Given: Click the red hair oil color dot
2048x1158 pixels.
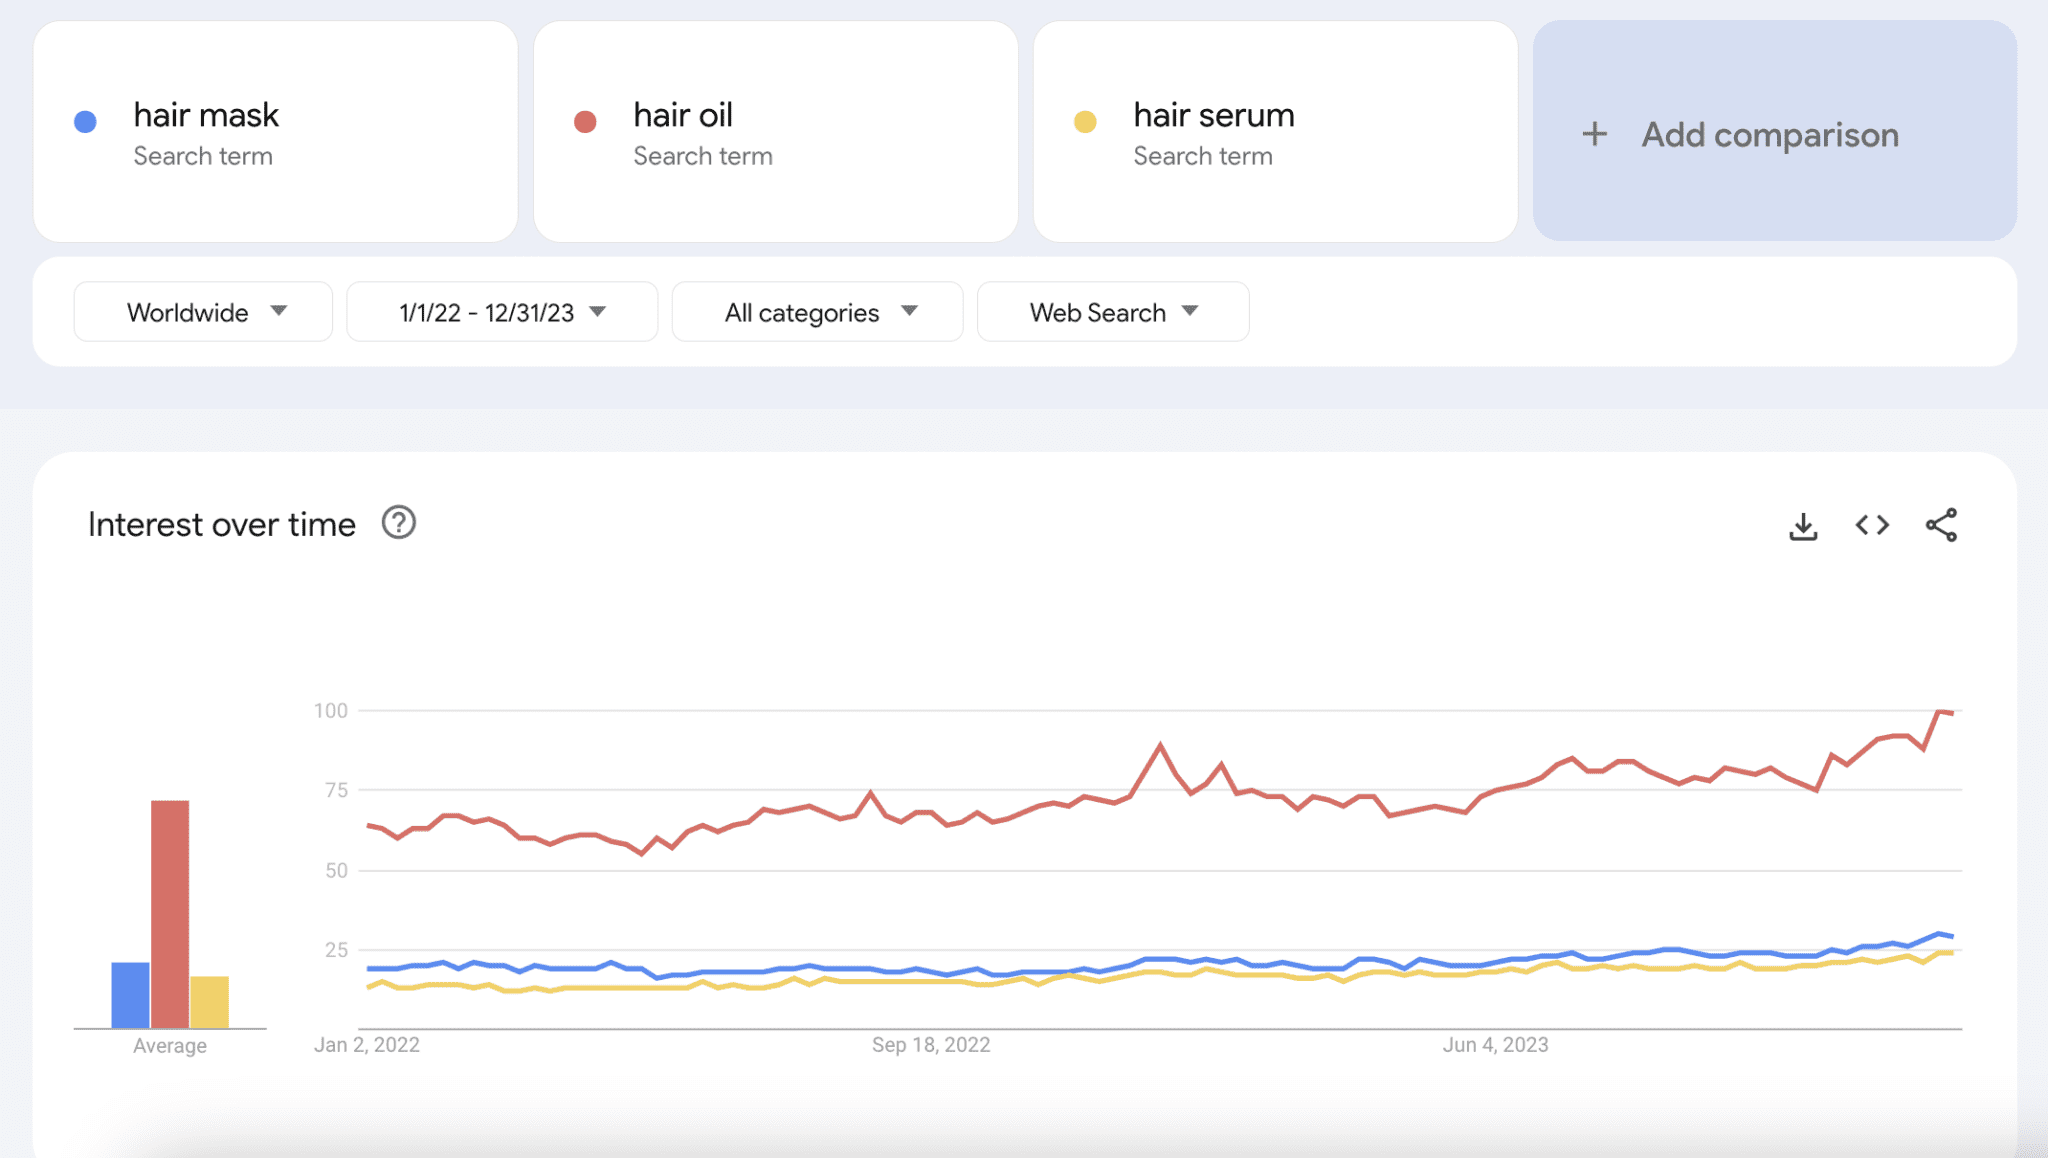Looking at the screenshot, I should (585, 122).
